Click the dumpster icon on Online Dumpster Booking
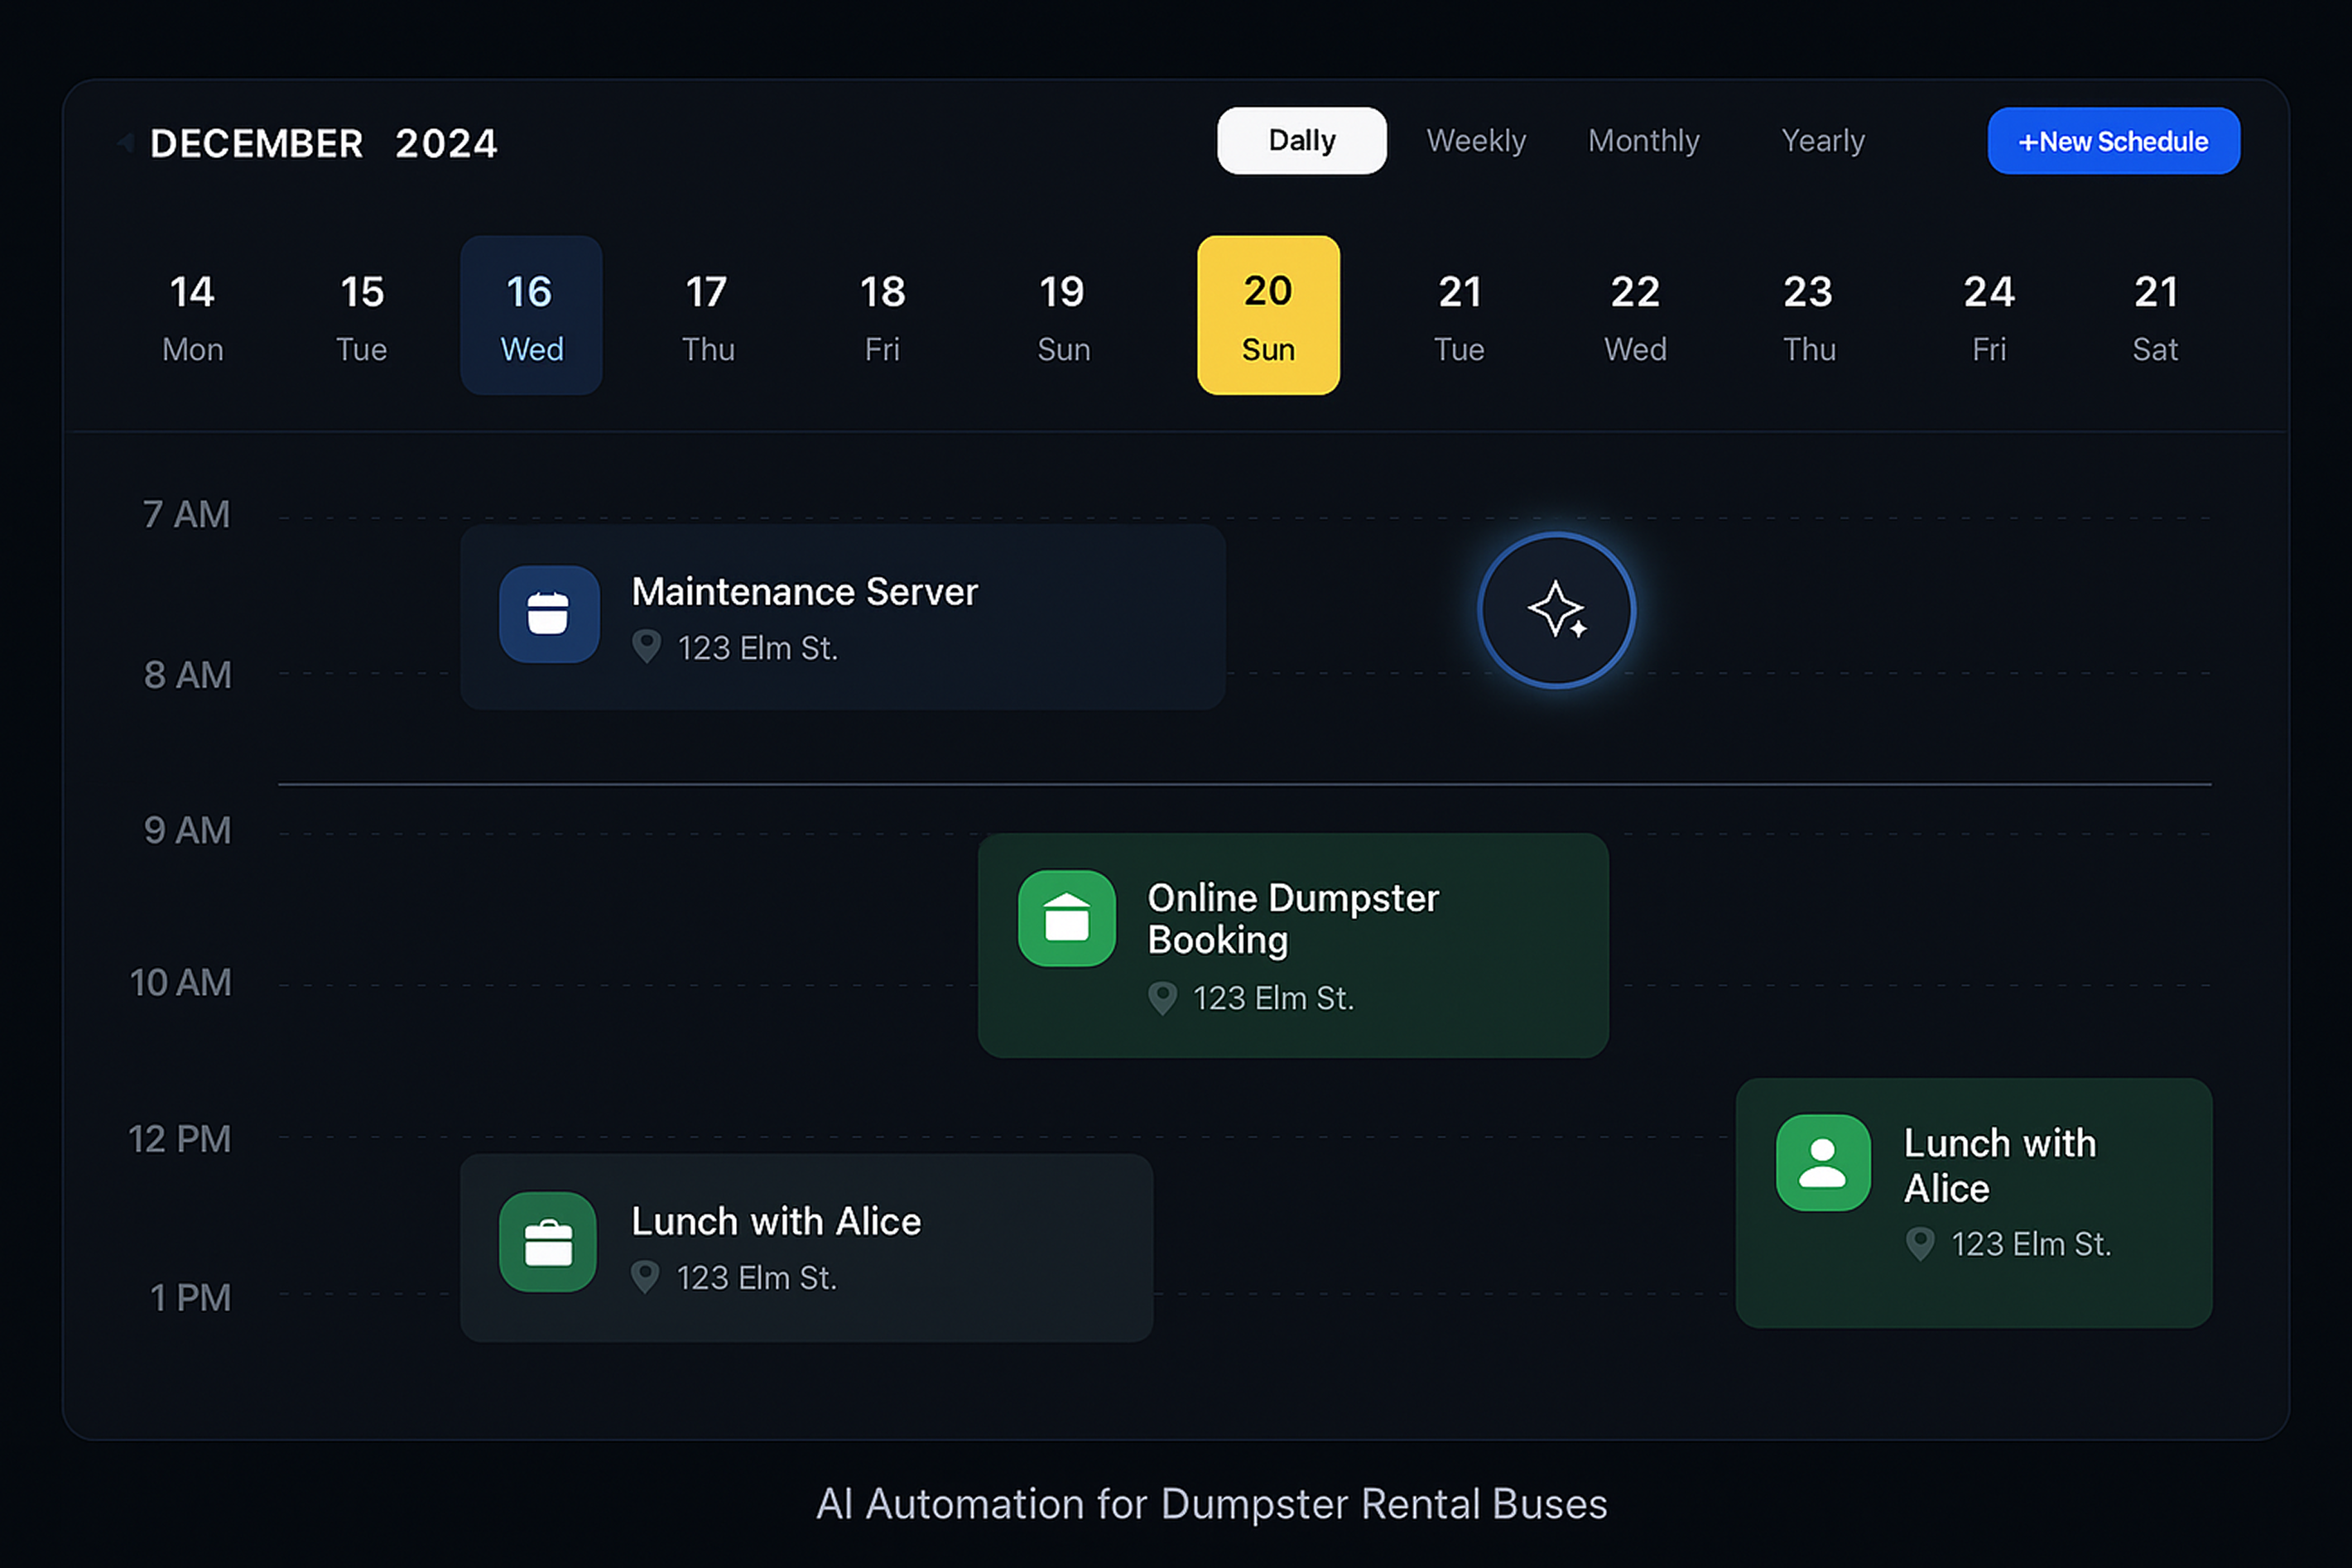Image resolution: width=2352 pixels, height=1568 pixels. point(1066,920)
